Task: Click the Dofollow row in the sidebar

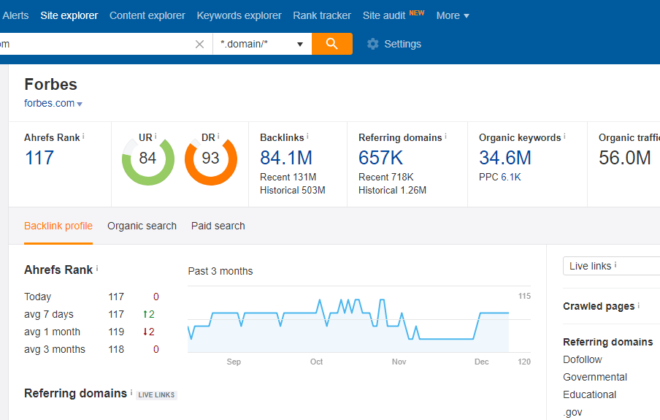Action: tap(583, 359)
